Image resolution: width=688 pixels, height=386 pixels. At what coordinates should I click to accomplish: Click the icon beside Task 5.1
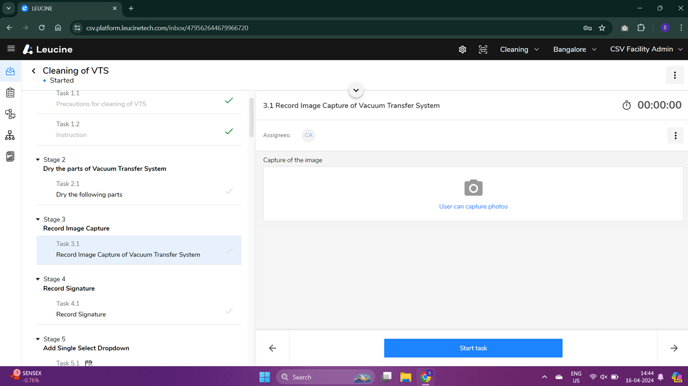click(x=89, y=363)
